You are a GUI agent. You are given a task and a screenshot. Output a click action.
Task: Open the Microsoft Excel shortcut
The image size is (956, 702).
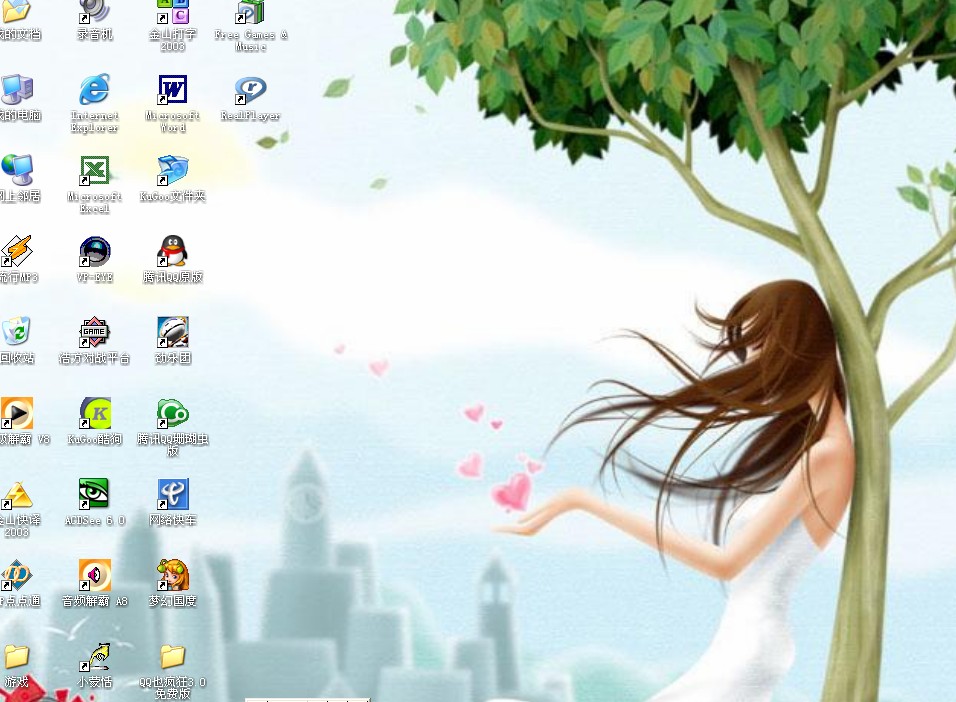pos(94,171)
